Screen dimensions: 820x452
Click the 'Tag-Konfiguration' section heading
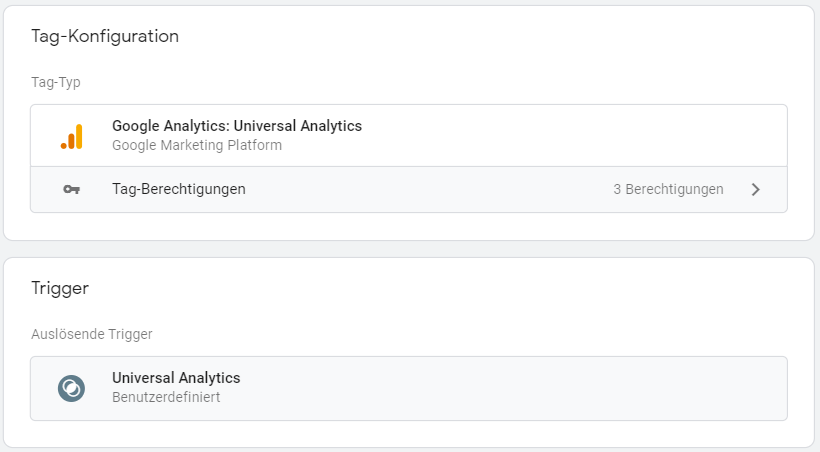105,36
